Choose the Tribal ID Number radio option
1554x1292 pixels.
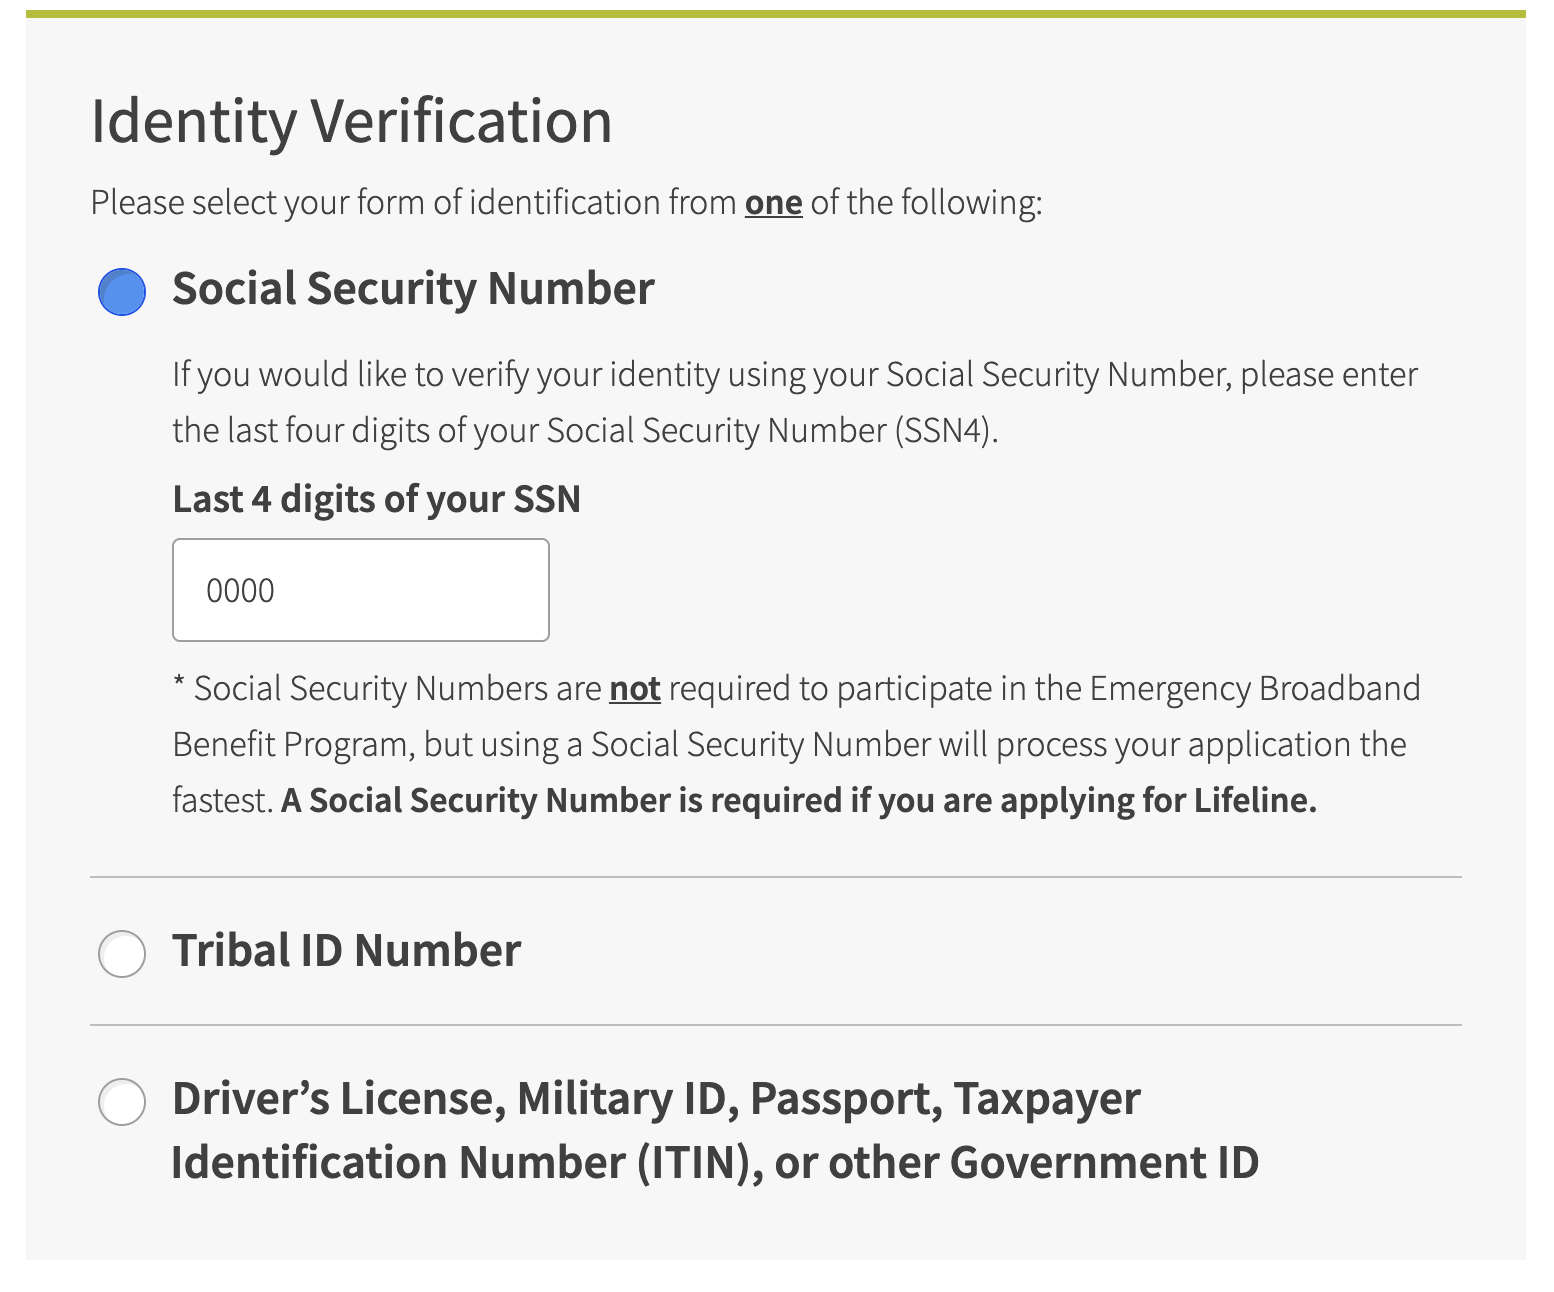(122, 953)
